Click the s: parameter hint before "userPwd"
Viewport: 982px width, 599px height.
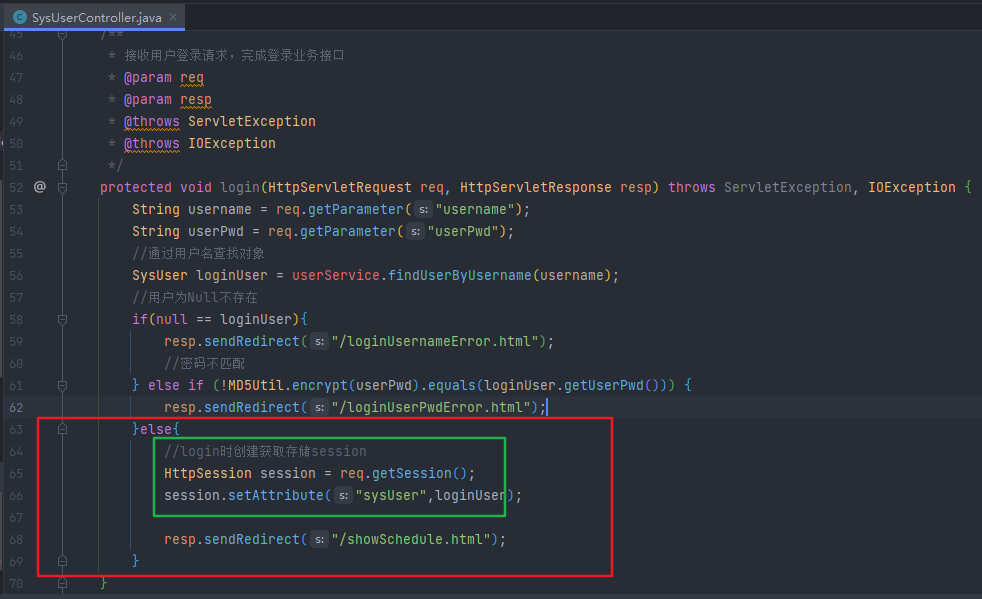point(415,231)
